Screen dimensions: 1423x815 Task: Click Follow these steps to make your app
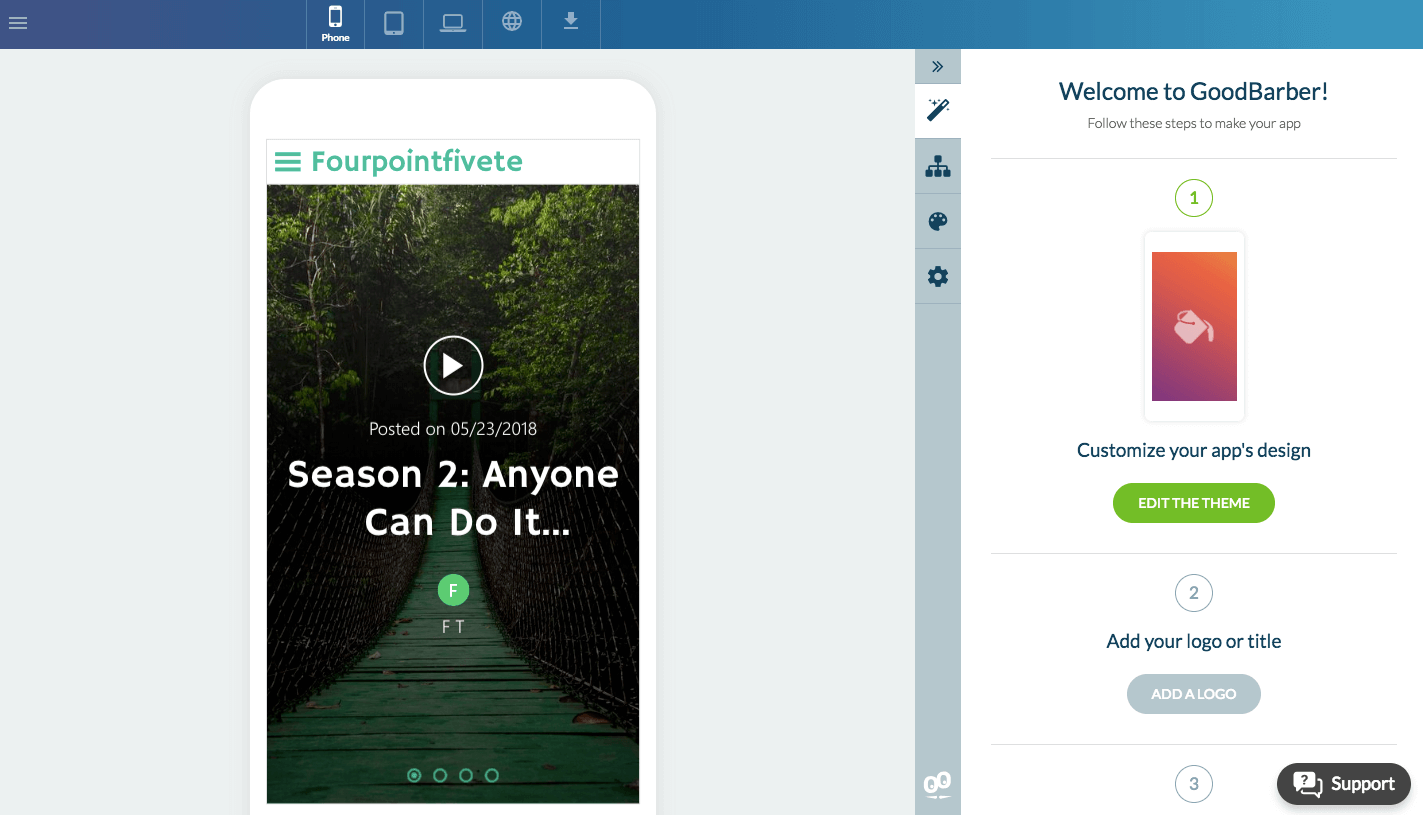tap(1194, 124)
